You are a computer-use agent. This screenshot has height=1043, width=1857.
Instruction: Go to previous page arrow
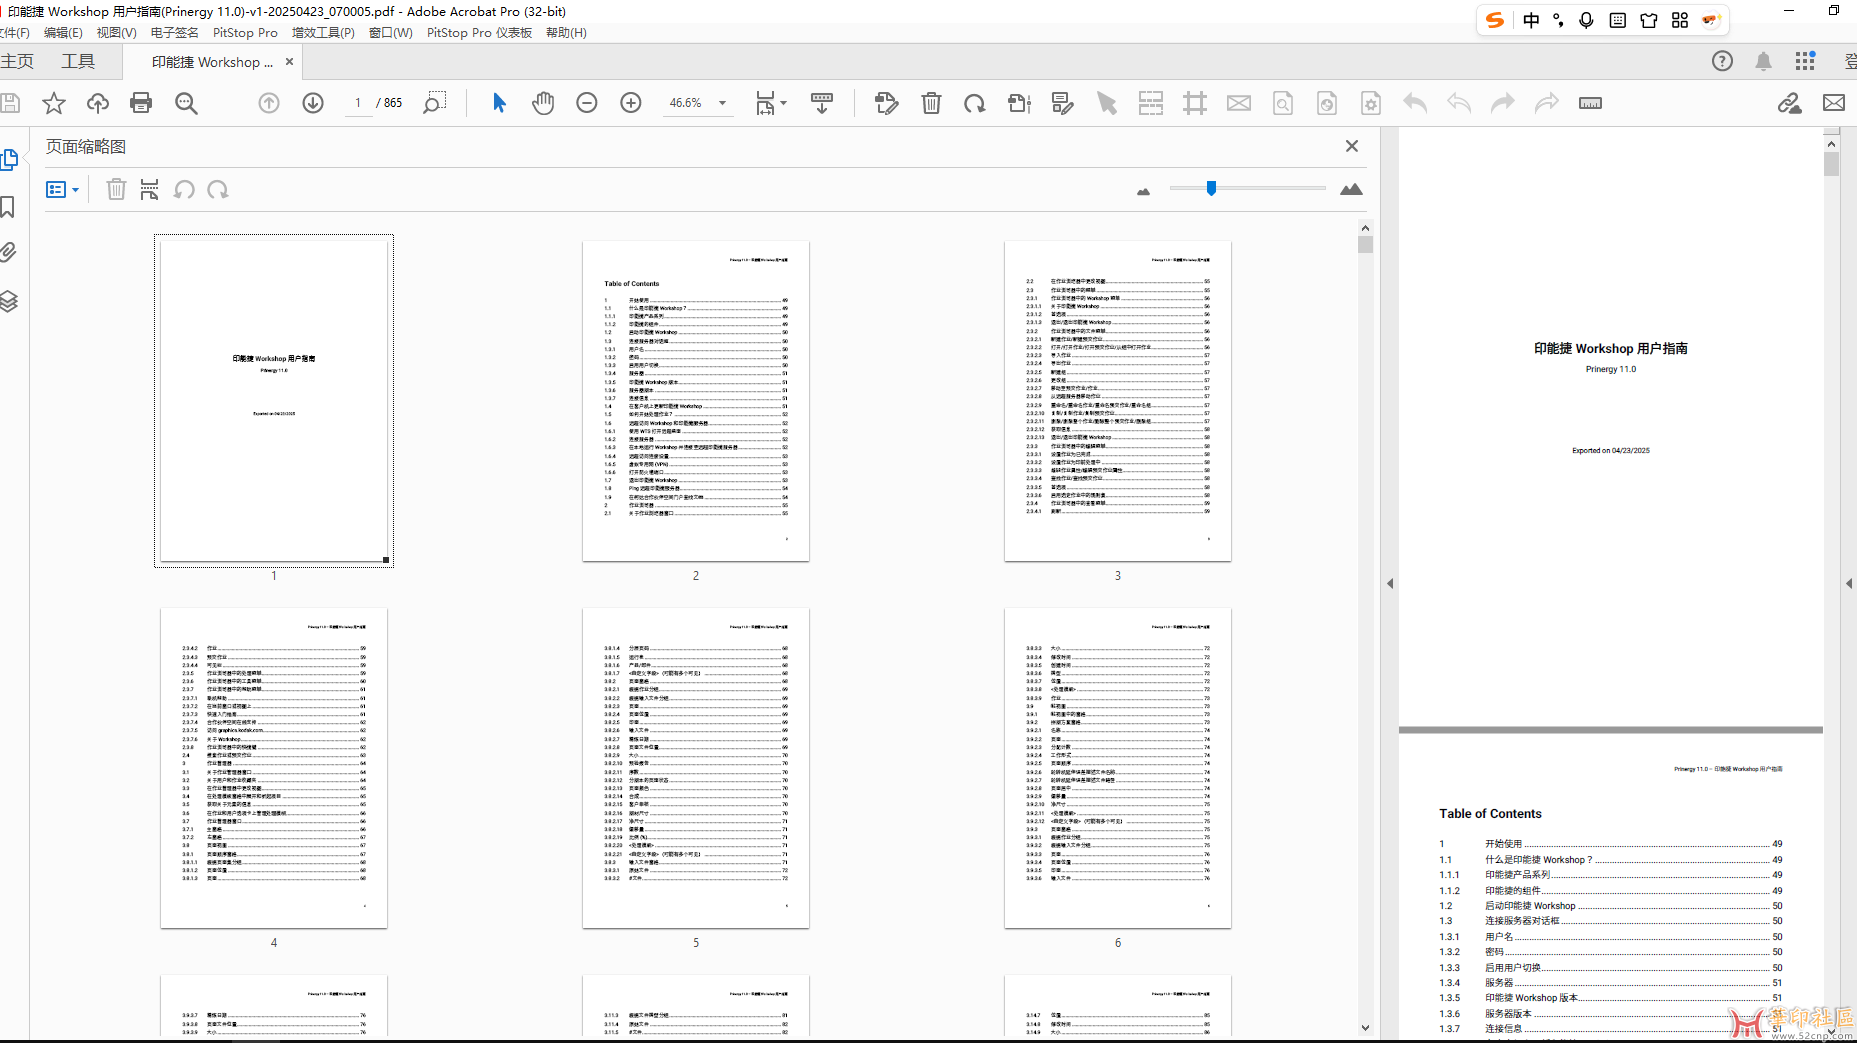click(x=269, y=103)
